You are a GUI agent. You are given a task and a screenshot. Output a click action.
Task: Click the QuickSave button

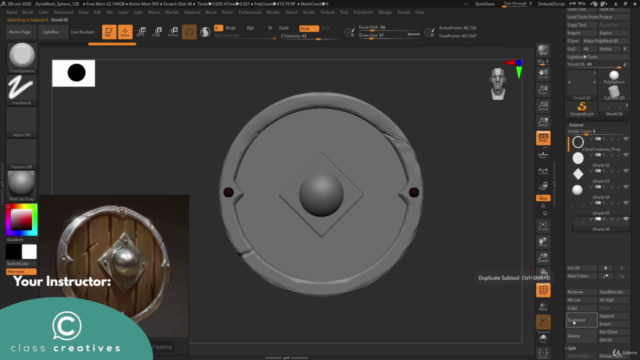[484, 4]
